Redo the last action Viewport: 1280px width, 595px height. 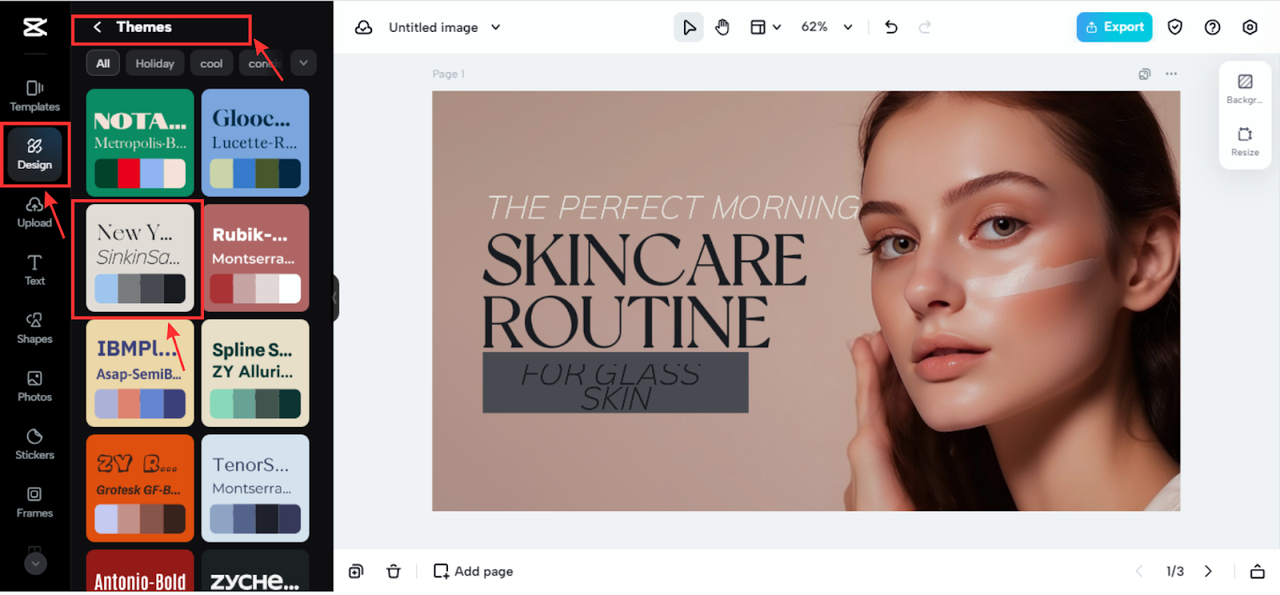pyautogui.click(x=925, y=27)
